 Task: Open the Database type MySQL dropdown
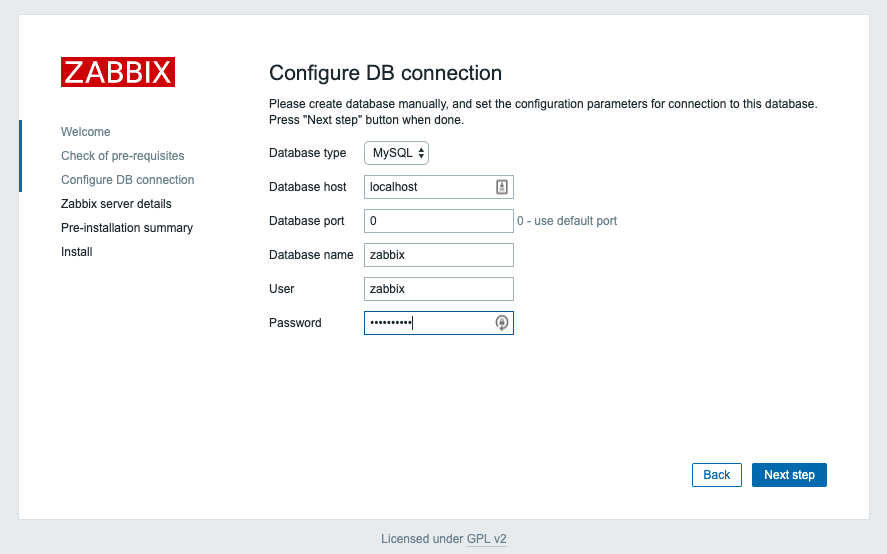[x=397, y=153]
